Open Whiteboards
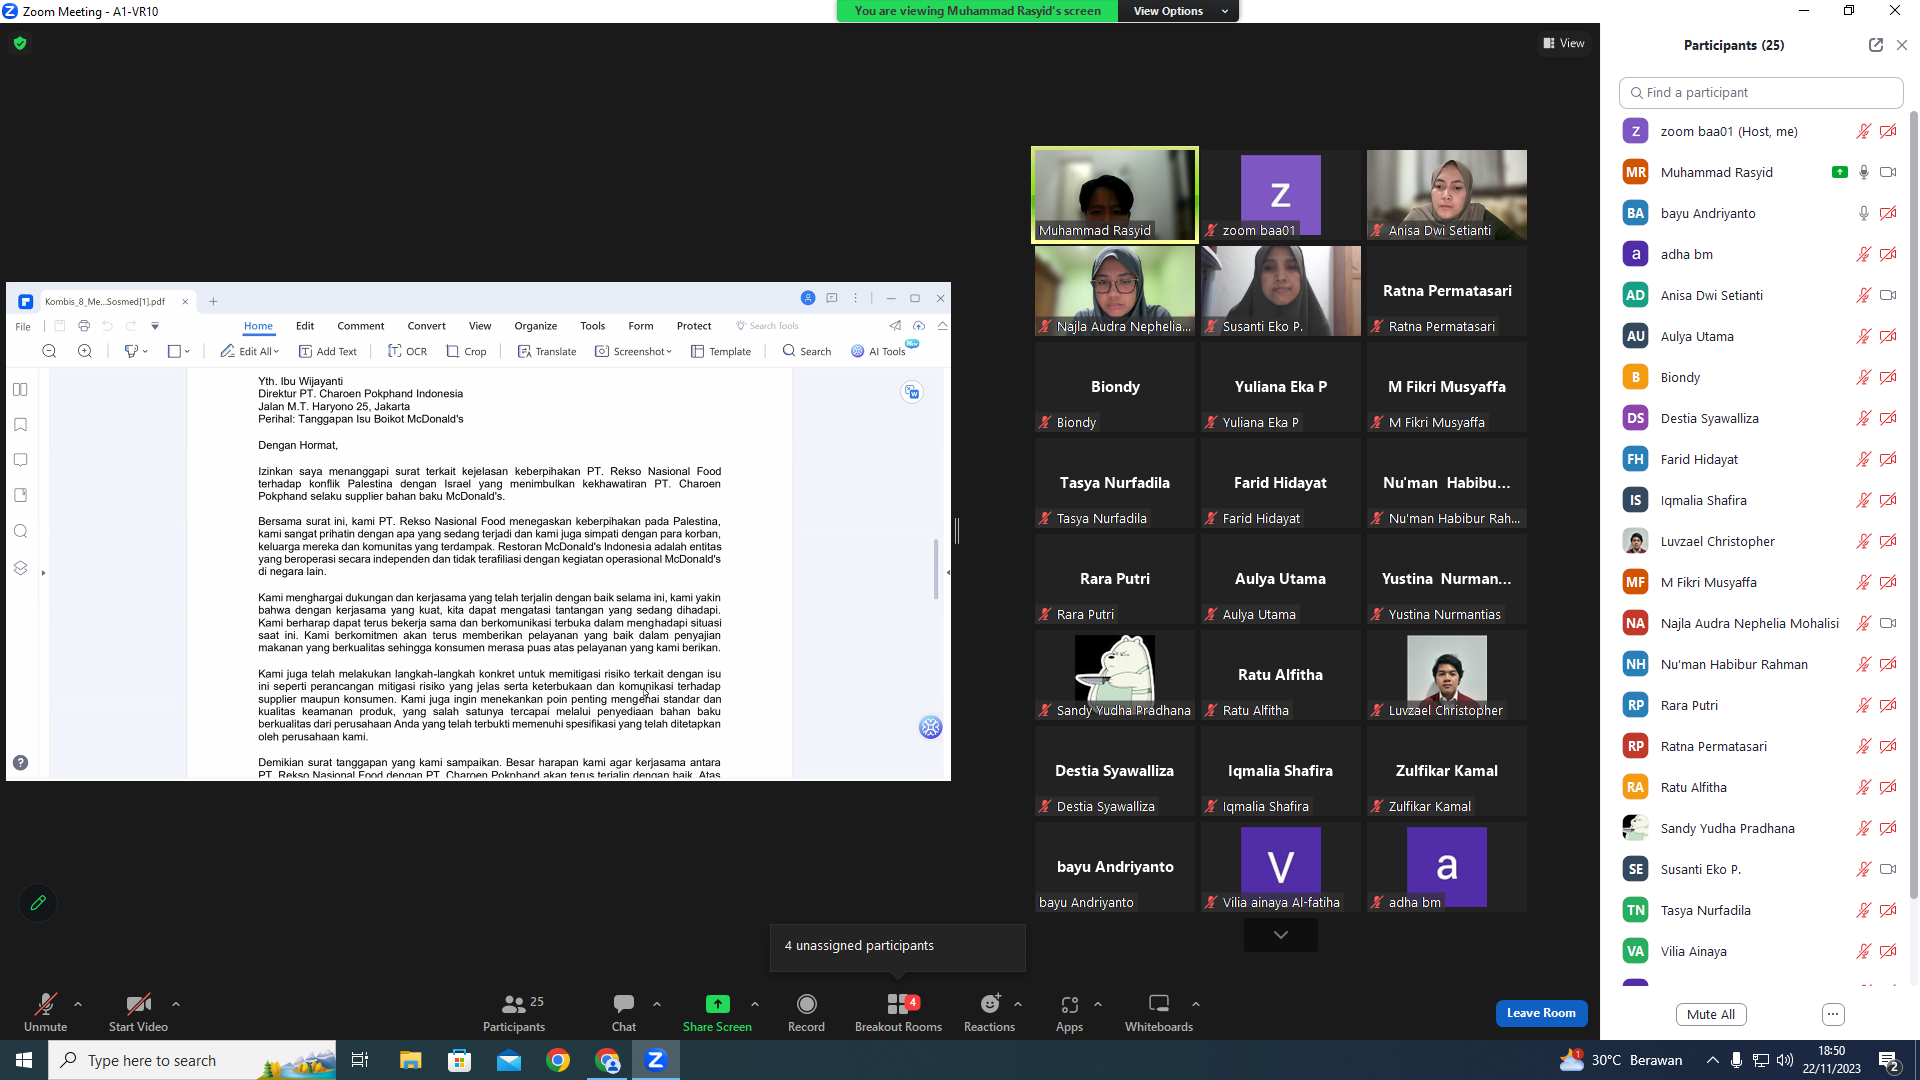The width and height of the screenshot is (1920, 1080). [1159, 1012]
